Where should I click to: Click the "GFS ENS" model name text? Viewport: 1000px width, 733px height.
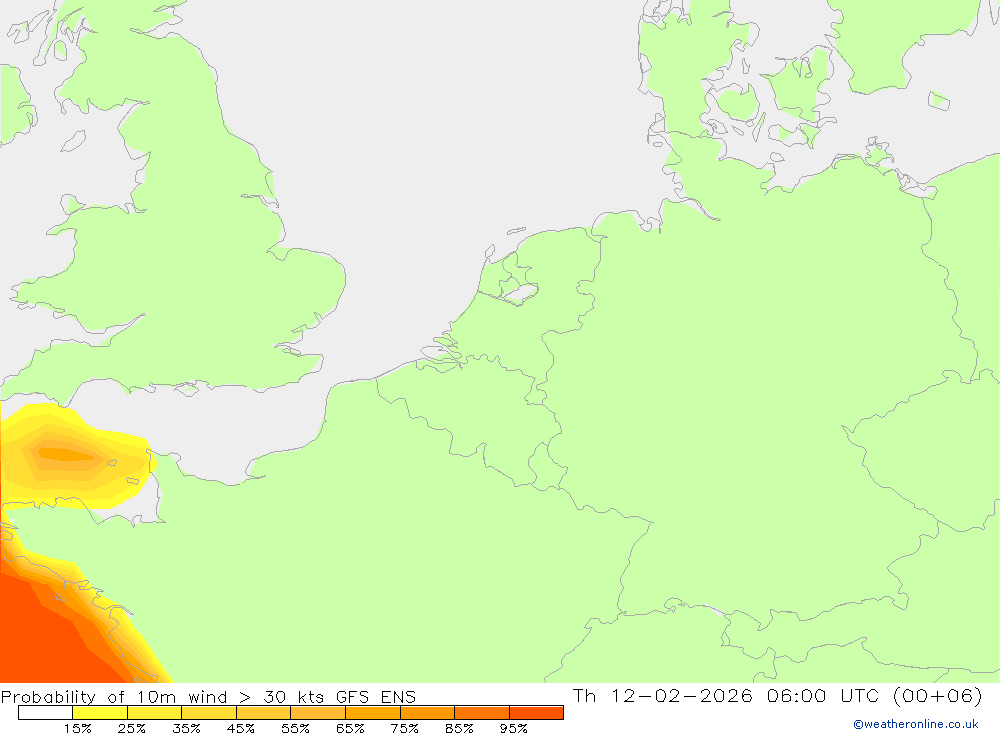[376, 697]
